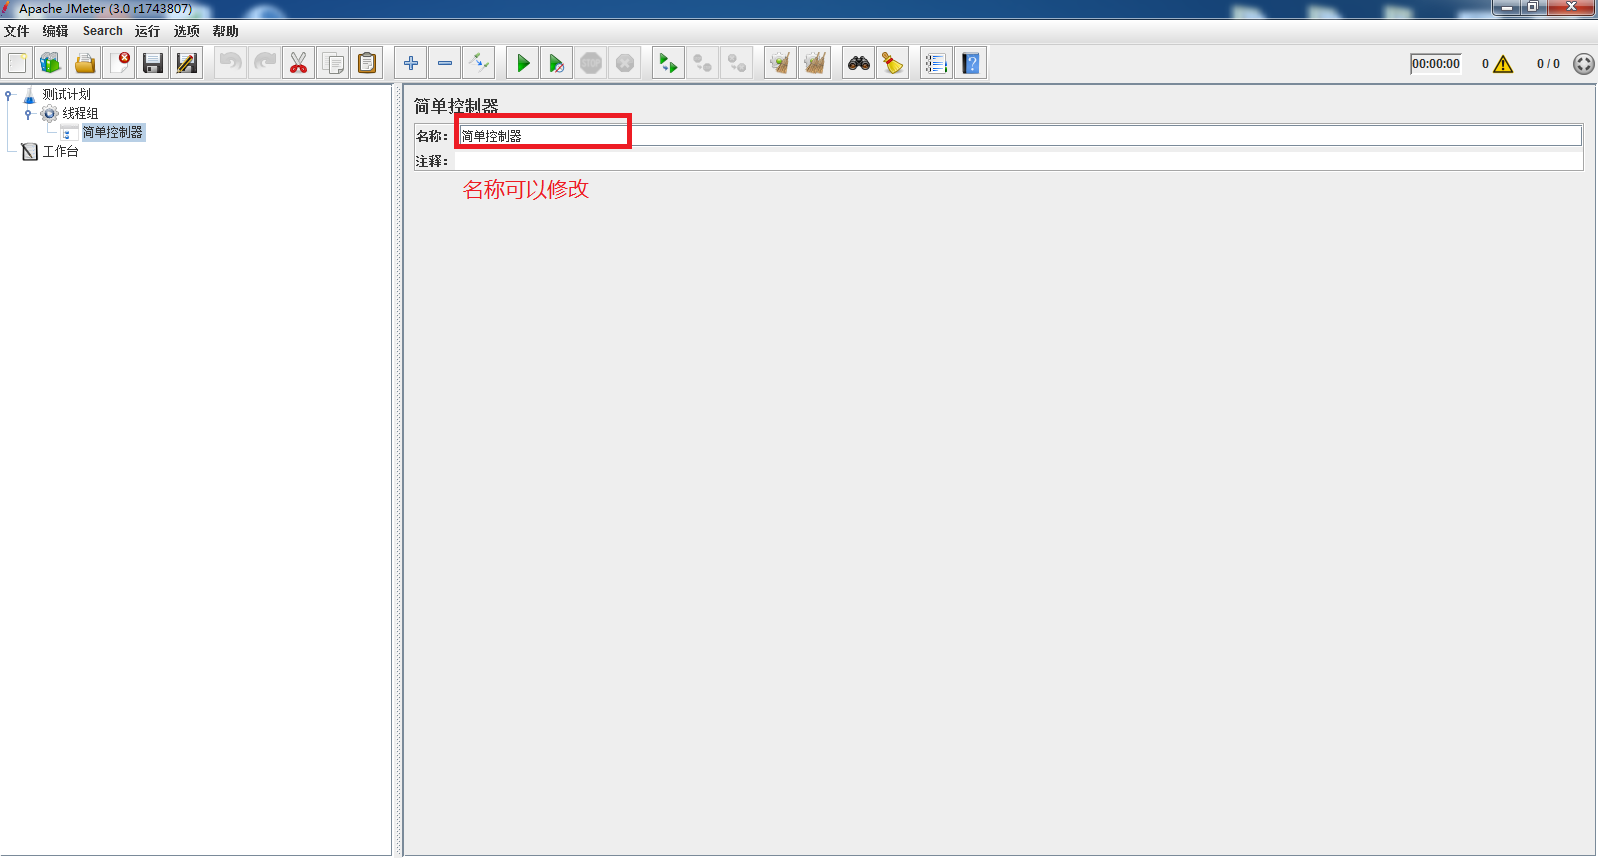
Task: Open the 运行 menu
Action: pyautogui.click(x=147, y=31)
